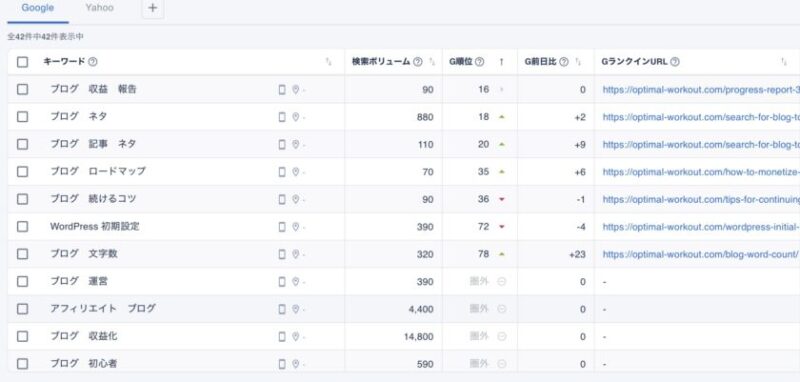Screen dimensions: 800x382
Task: Select checkbox for ブログ 記事 ネタ
Action: 22,144
